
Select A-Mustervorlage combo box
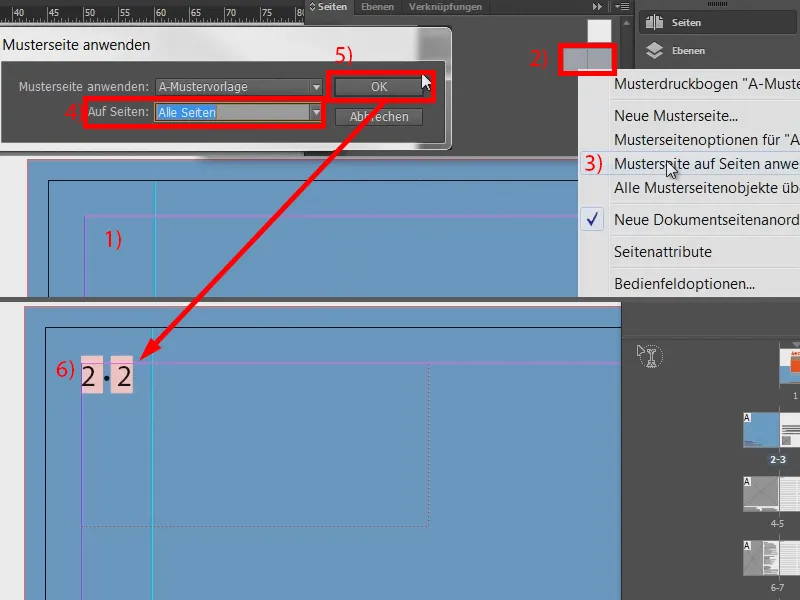point(239,87)
